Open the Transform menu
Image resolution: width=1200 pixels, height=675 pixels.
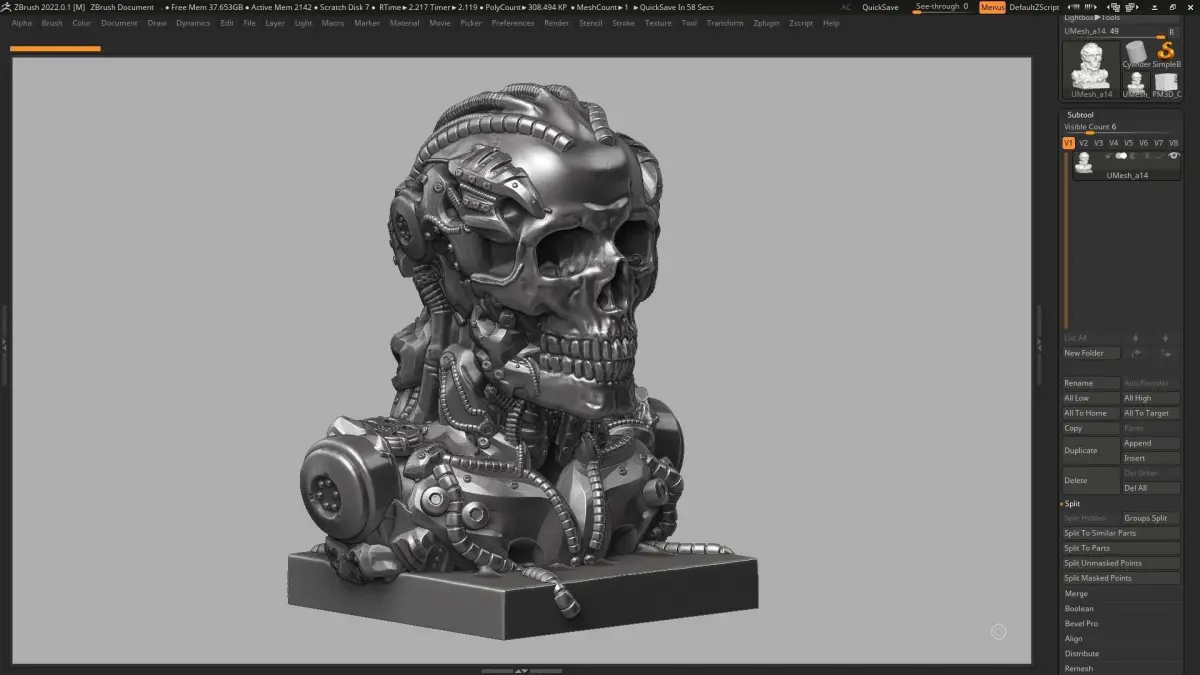tap(725, 23)
